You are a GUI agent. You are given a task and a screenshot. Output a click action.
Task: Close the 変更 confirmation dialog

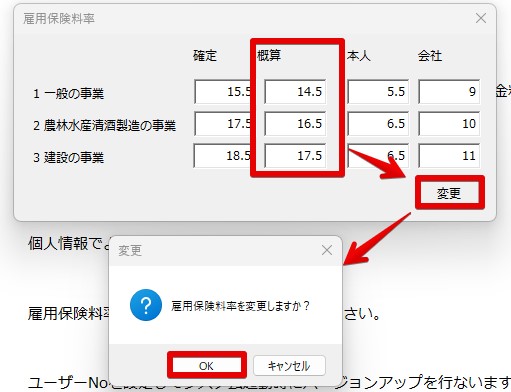coord(327,250)
